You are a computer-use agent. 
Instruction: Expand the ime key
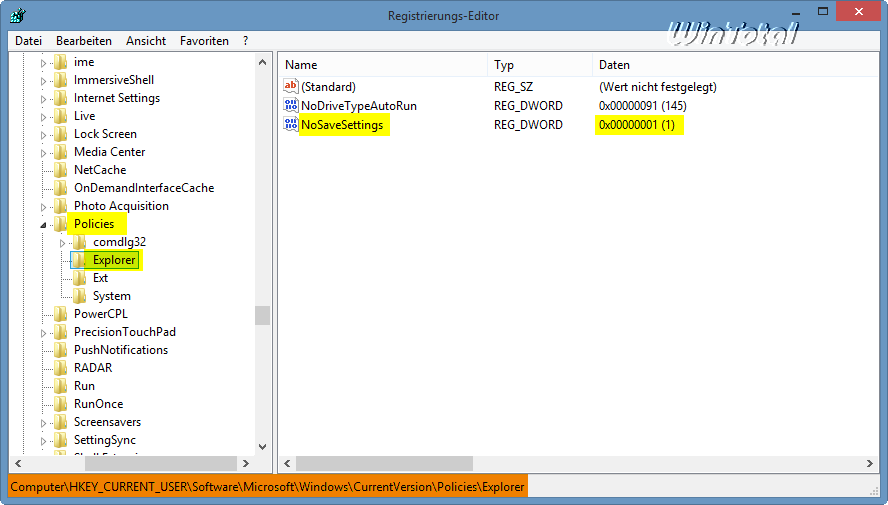pos(43,63)
